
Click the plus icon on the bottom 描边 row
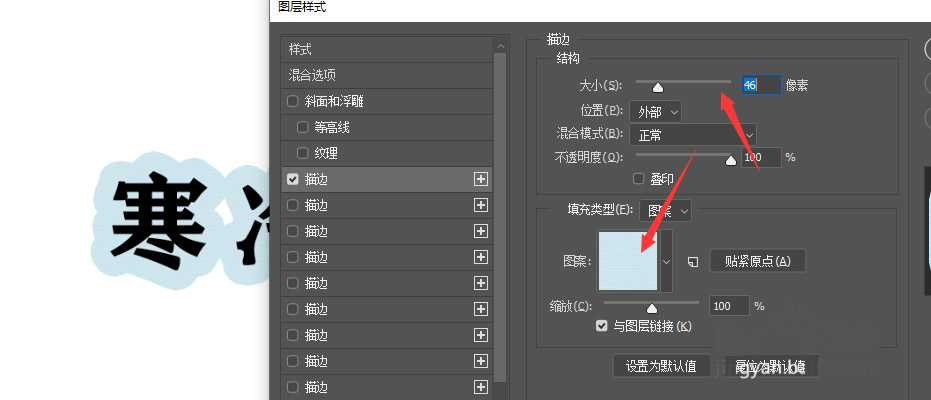coord(481,387)
